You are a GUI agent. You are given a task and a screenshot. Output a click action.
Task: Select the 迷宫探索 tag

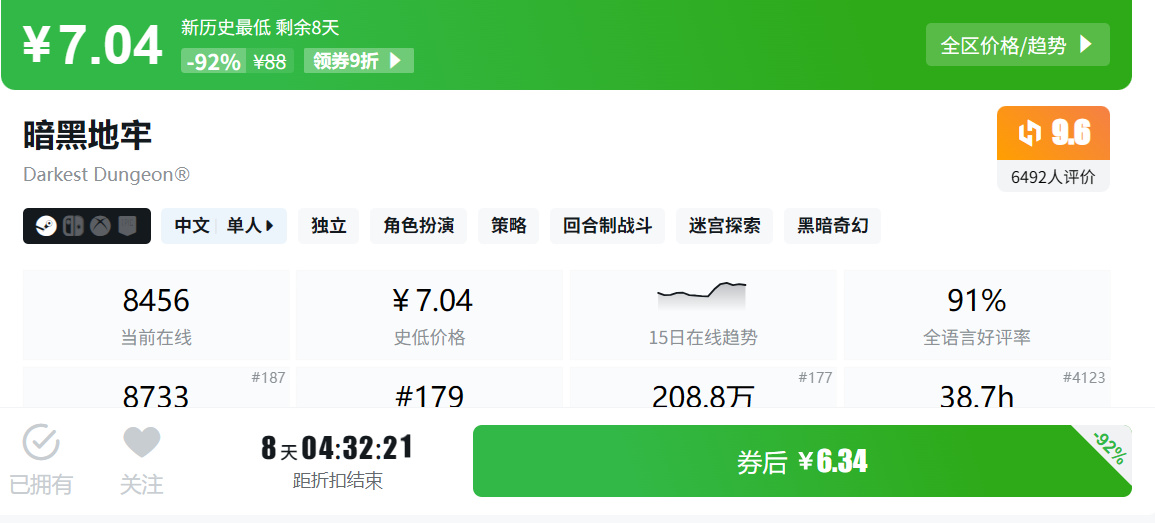pyautogui.click(x=725, y=226)
